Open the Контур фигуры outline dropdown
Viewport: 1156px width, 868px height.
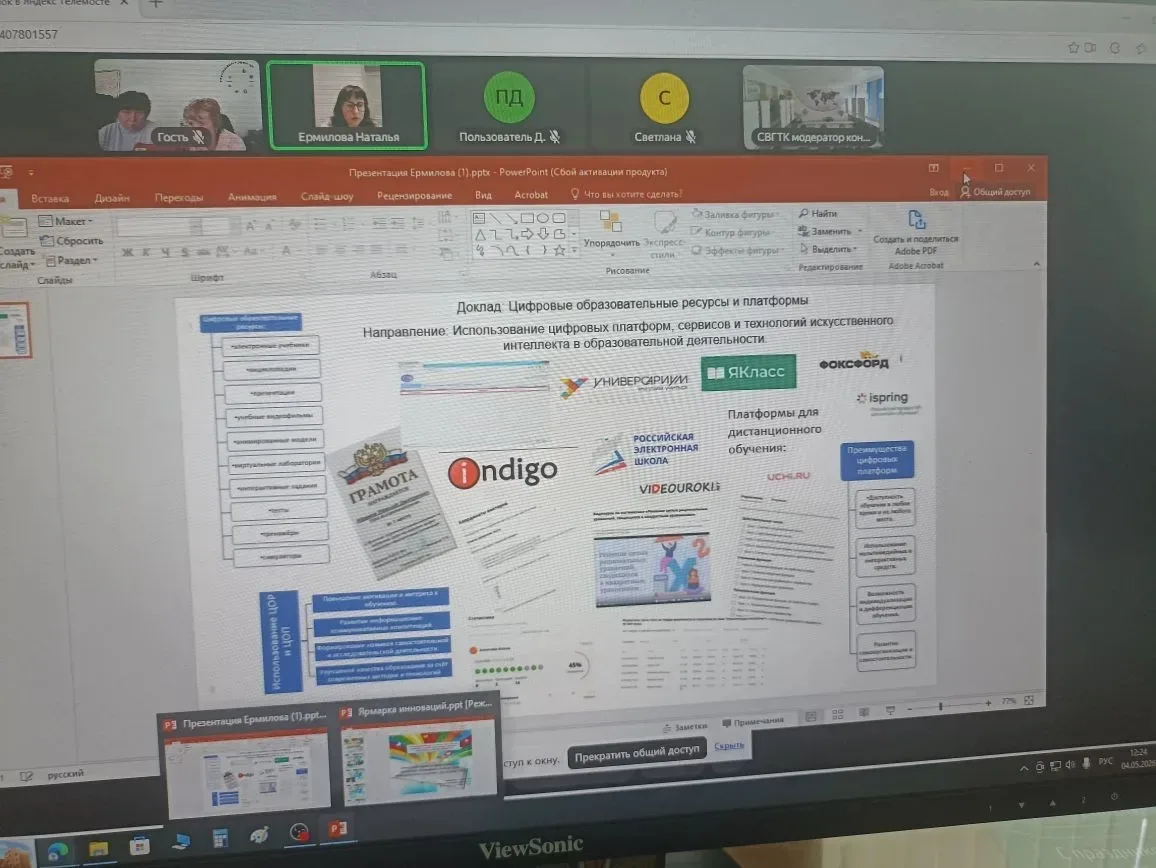click(731, 232)
